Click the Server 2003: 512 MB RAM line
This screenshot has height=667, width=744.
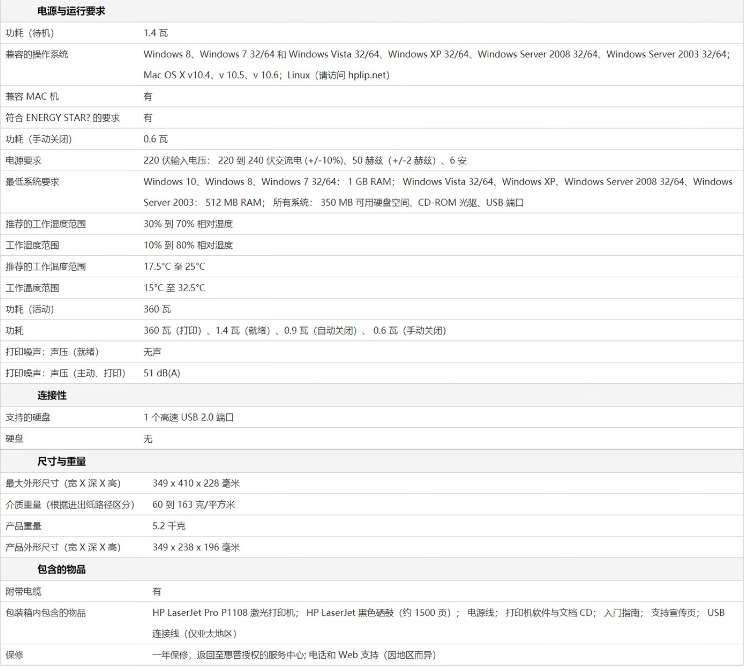(334, 203)
